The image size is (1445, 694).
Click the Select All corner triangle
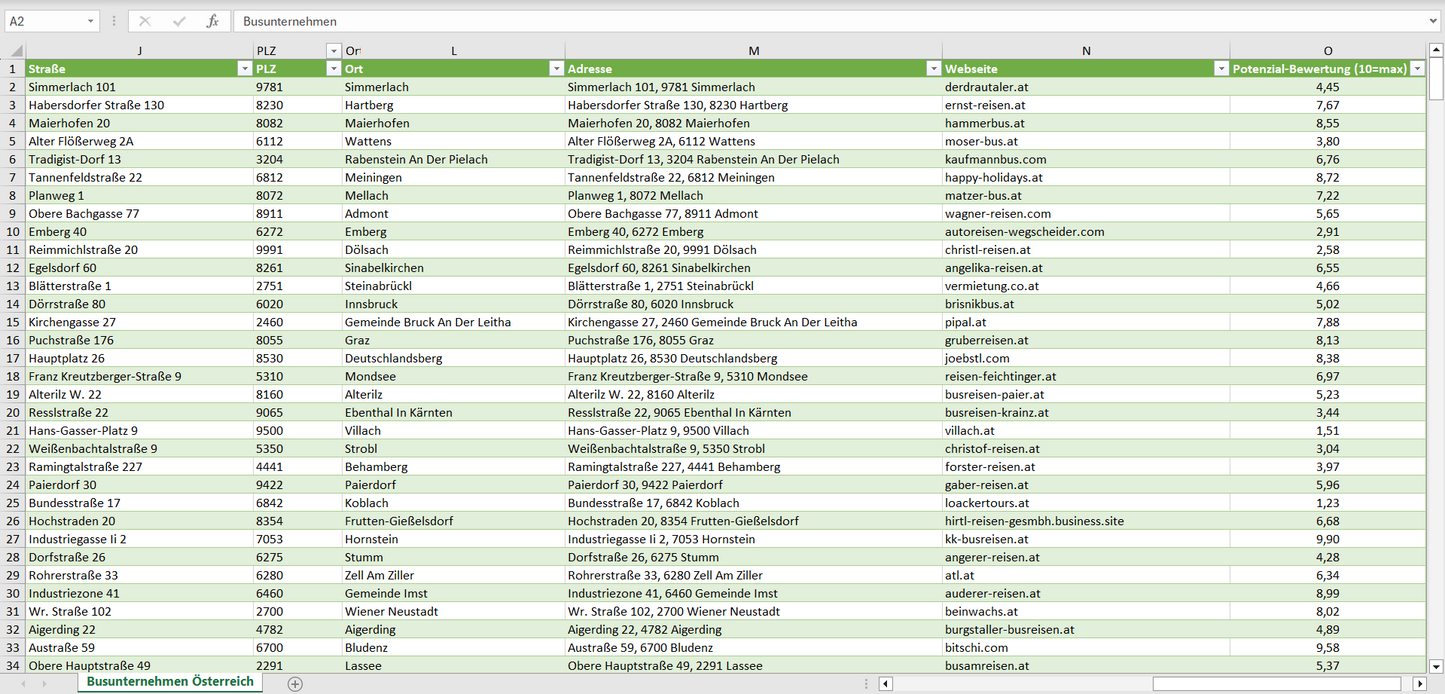[13, 51]
